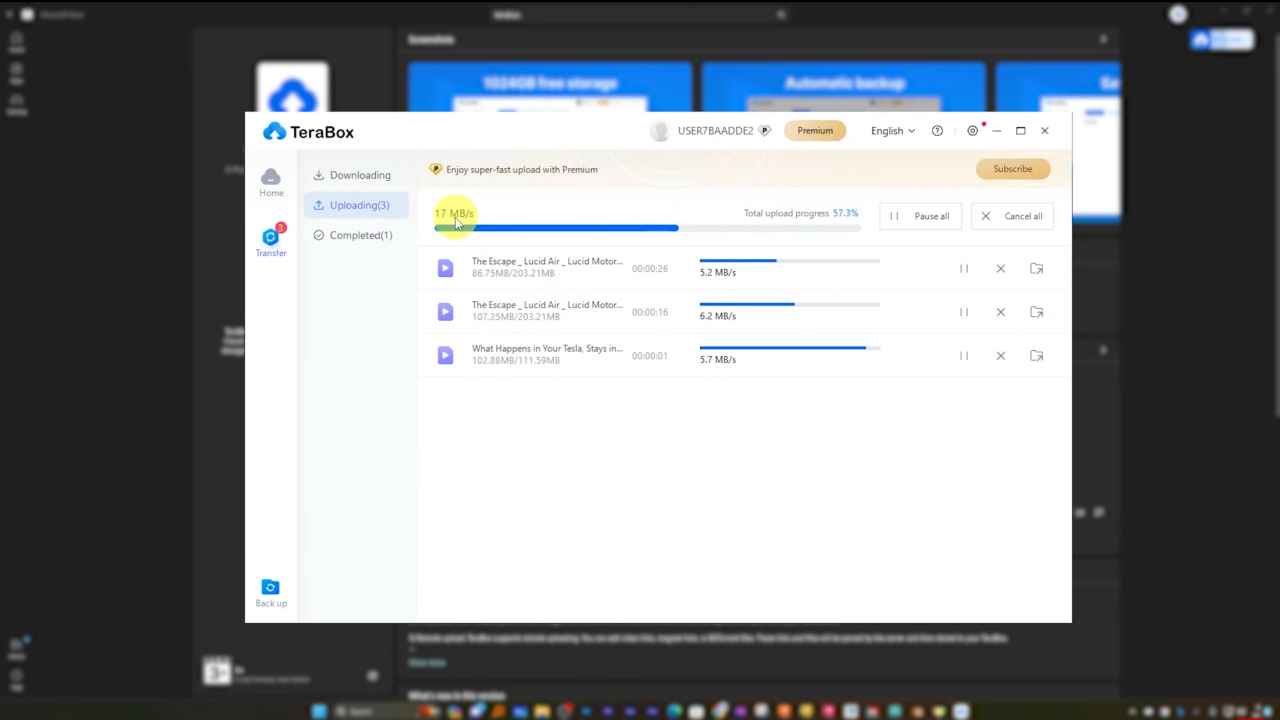
Task: Click video file icon of 86.75MB upload
Action: click(445, 268)
